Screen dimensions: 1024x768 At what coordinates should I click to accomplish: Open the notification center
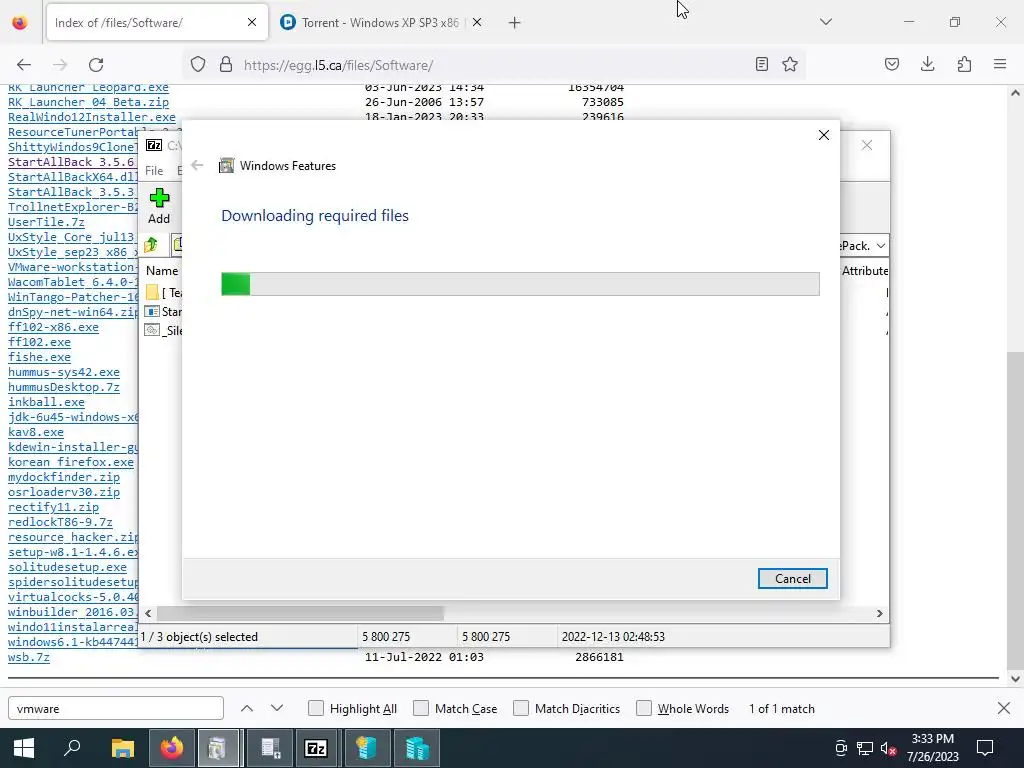[985, 748]
